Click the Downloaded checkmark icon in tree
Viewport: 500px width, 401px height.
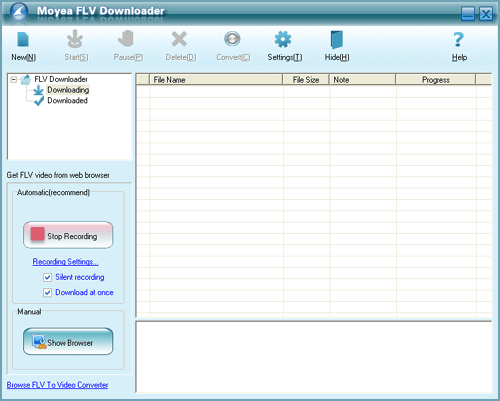(x=39, y=101)
